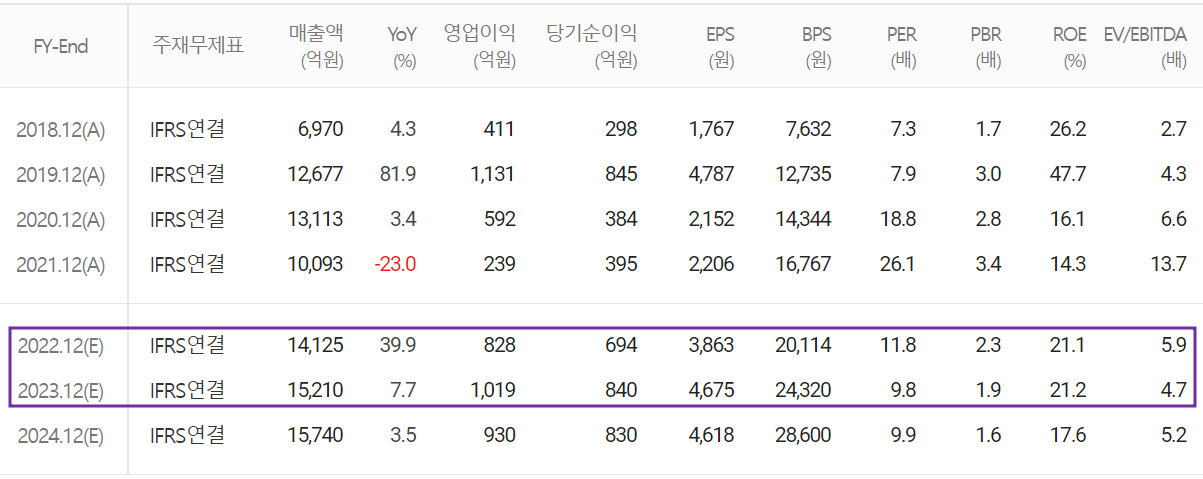The width and height of the screenshot is (1203, 479).
Task: Click revenue value 6,970
Action: click(321, 129)
